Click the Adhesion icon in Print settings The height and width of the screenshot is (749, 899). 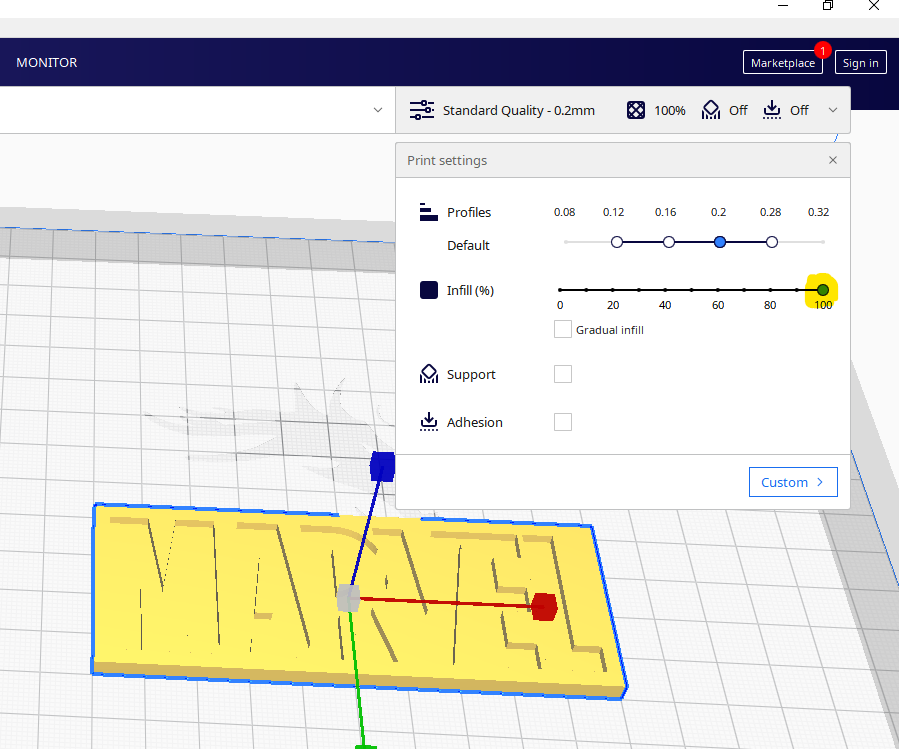click(x=428, y=422)
